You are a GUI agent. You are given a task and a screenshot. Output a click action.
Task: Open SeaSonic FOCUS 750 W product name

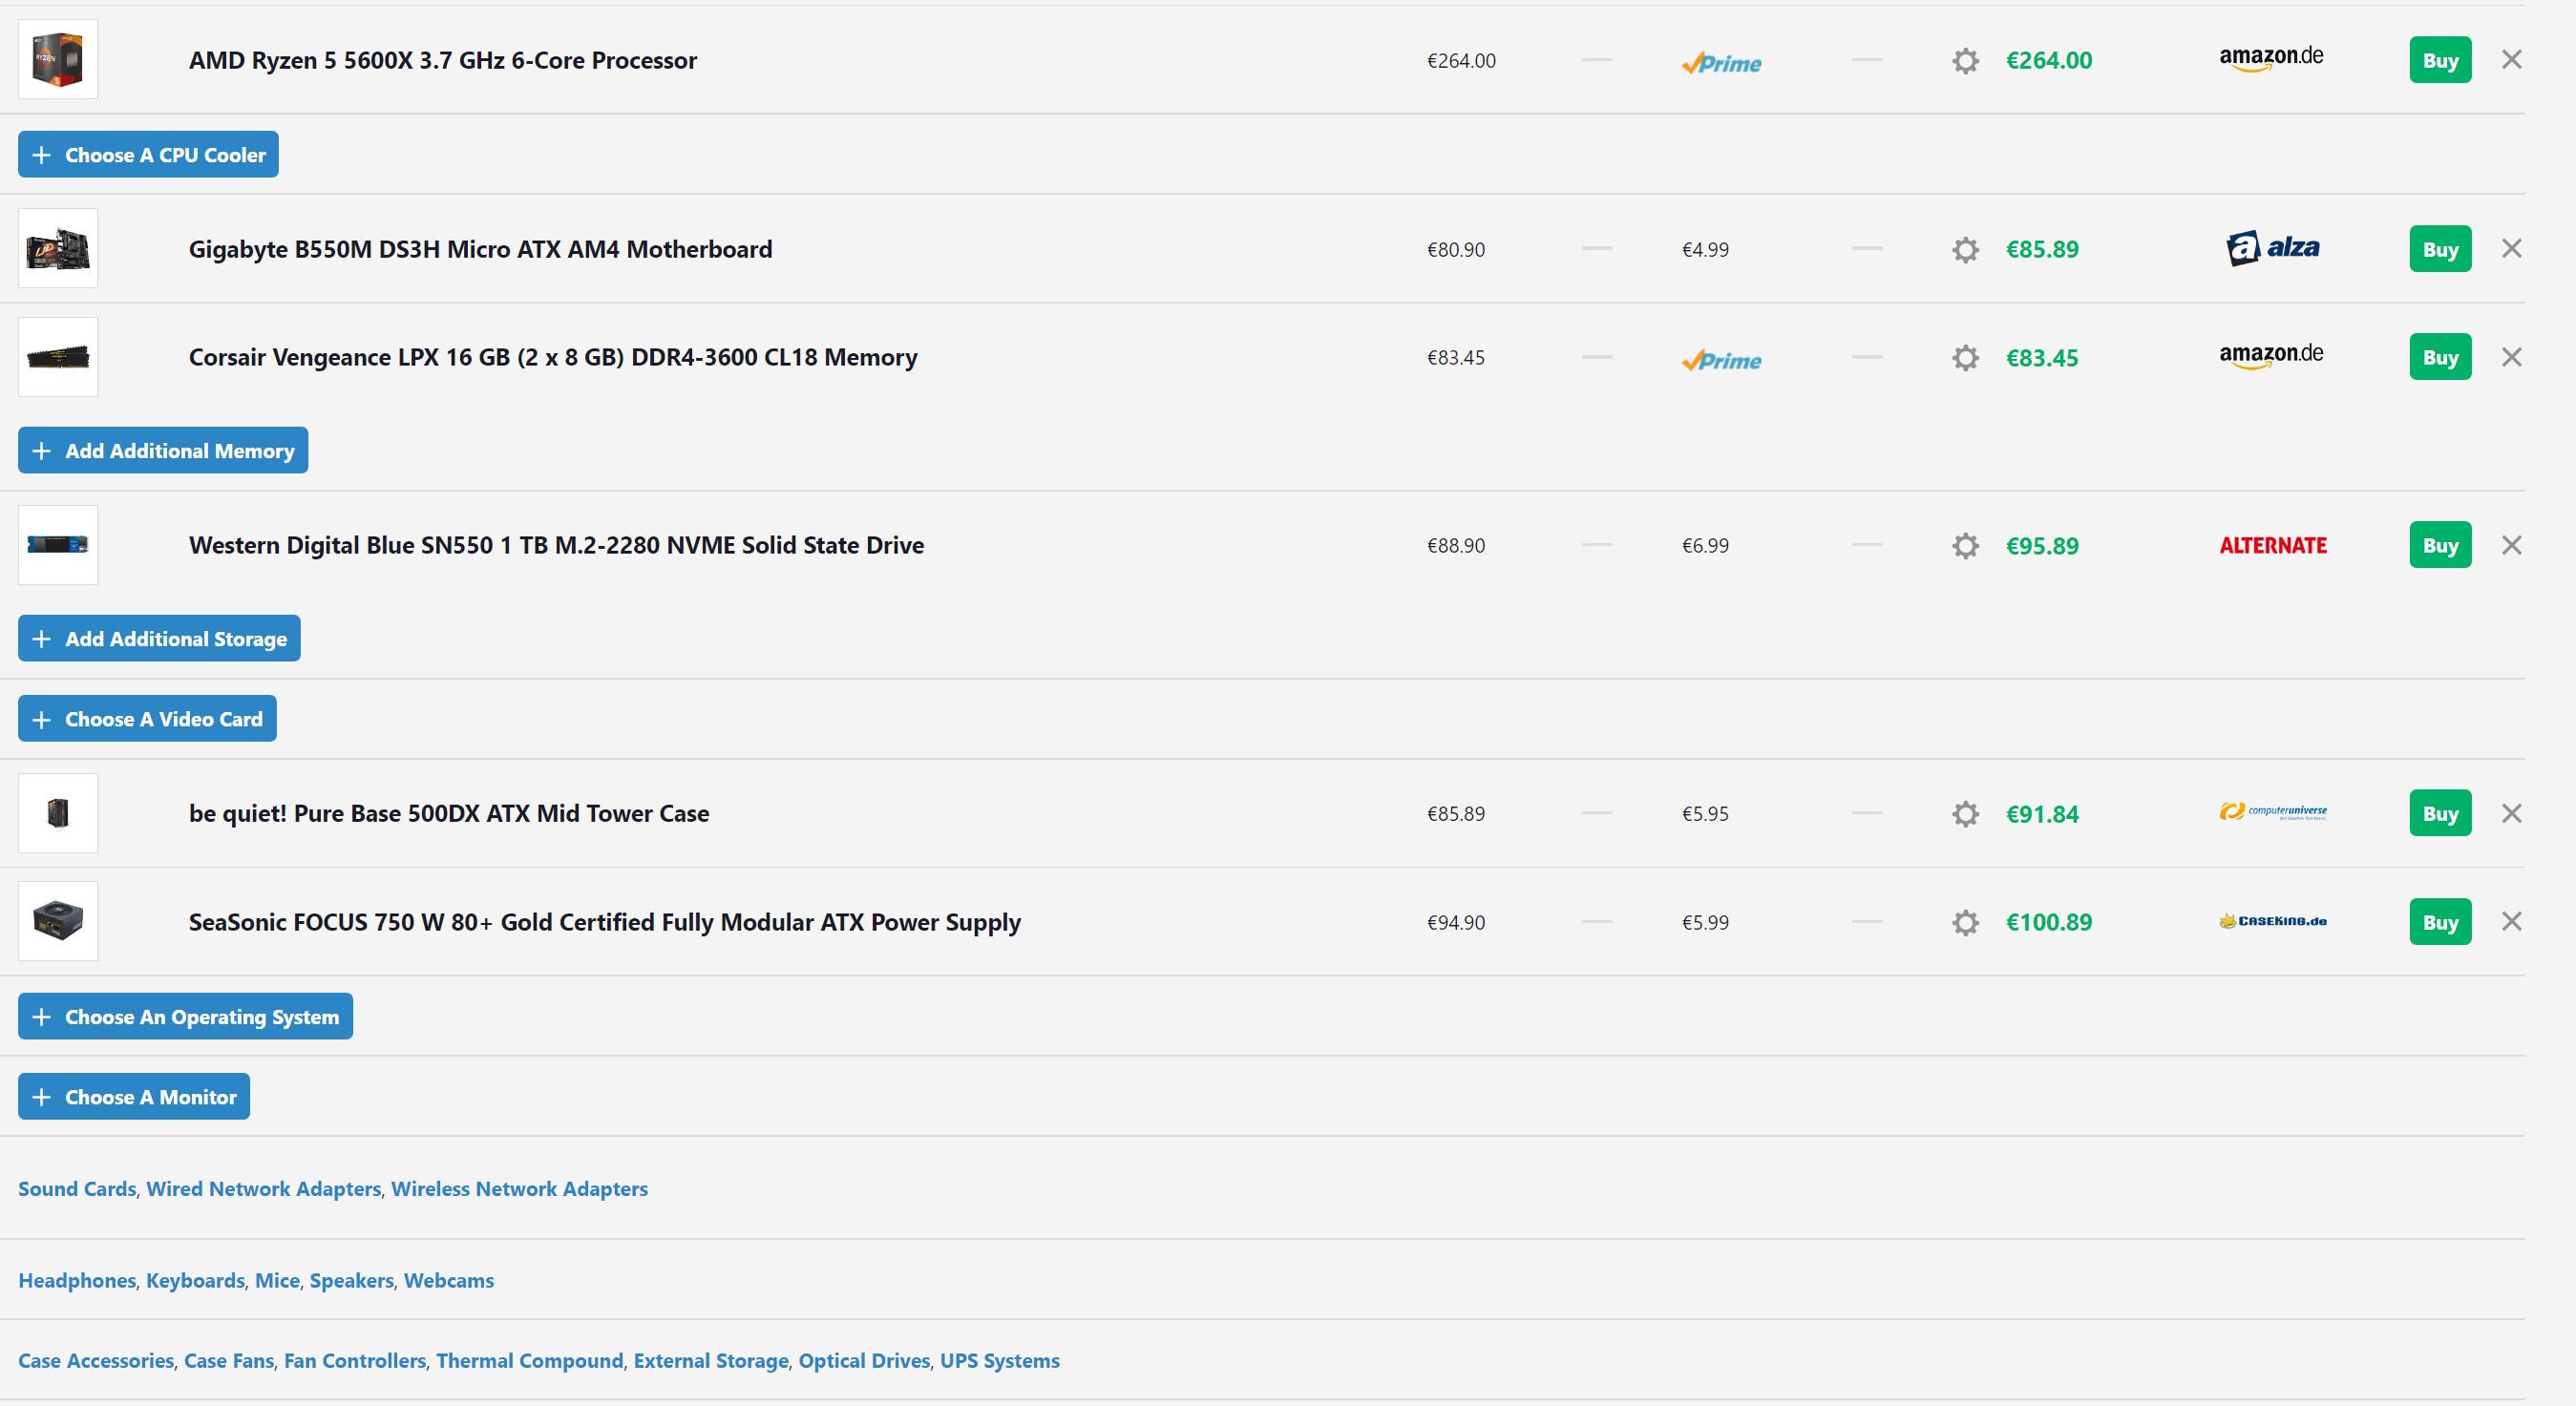604,922
